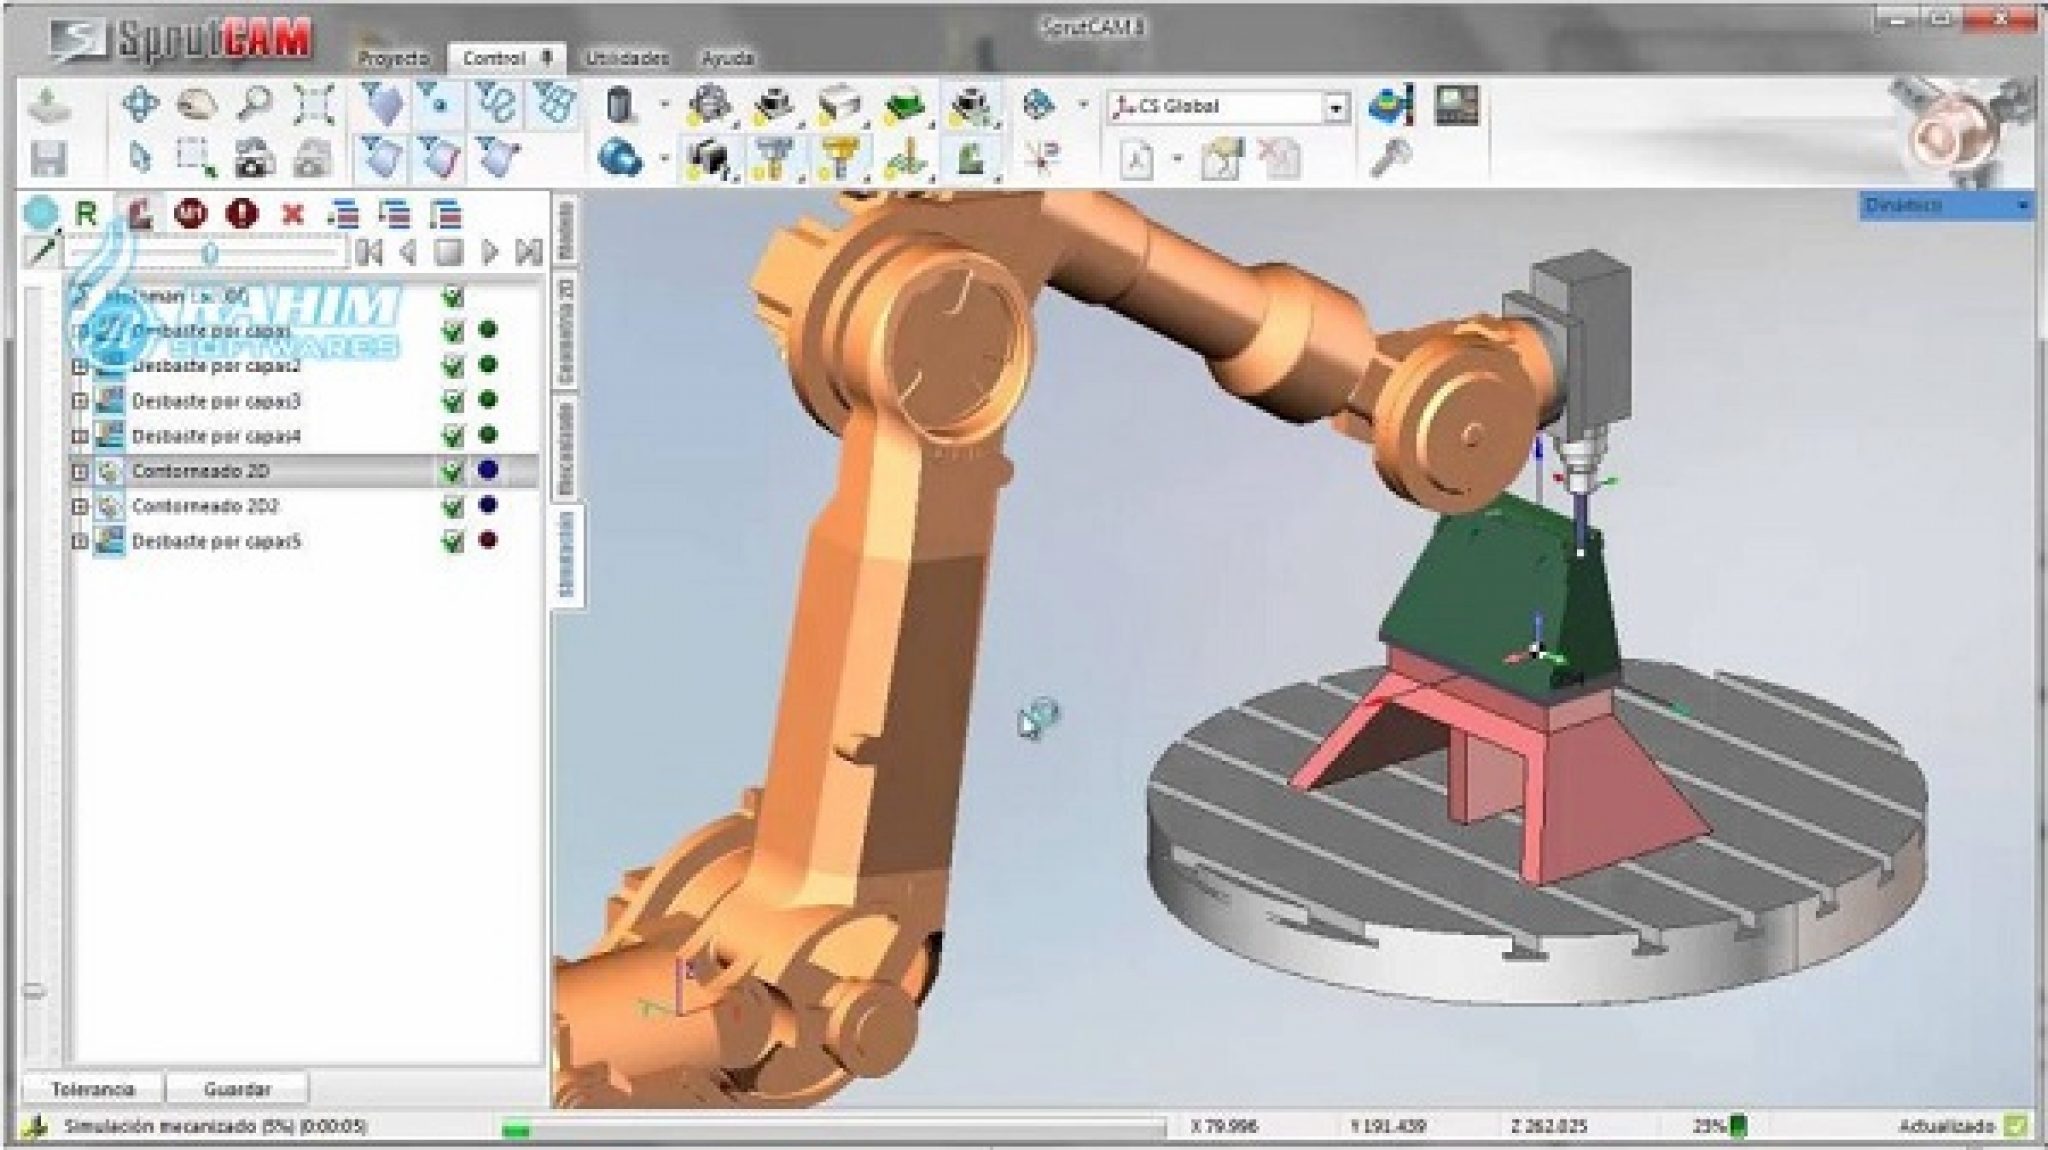The image size is (2048, 1150).
Task: Click the camera snapshot icon
Action: [254, 158]
